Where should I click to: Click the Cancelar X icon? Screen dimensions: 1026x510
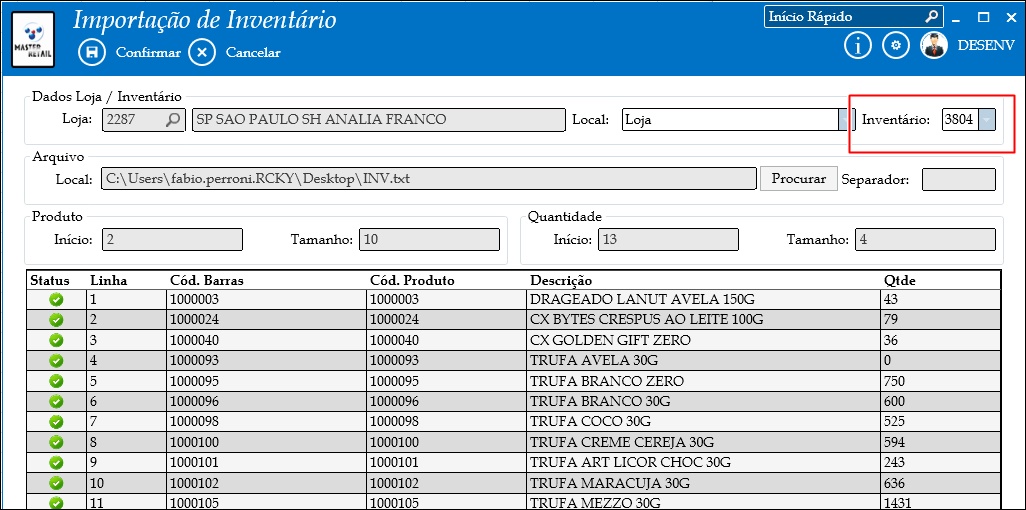tap(202, 52)
